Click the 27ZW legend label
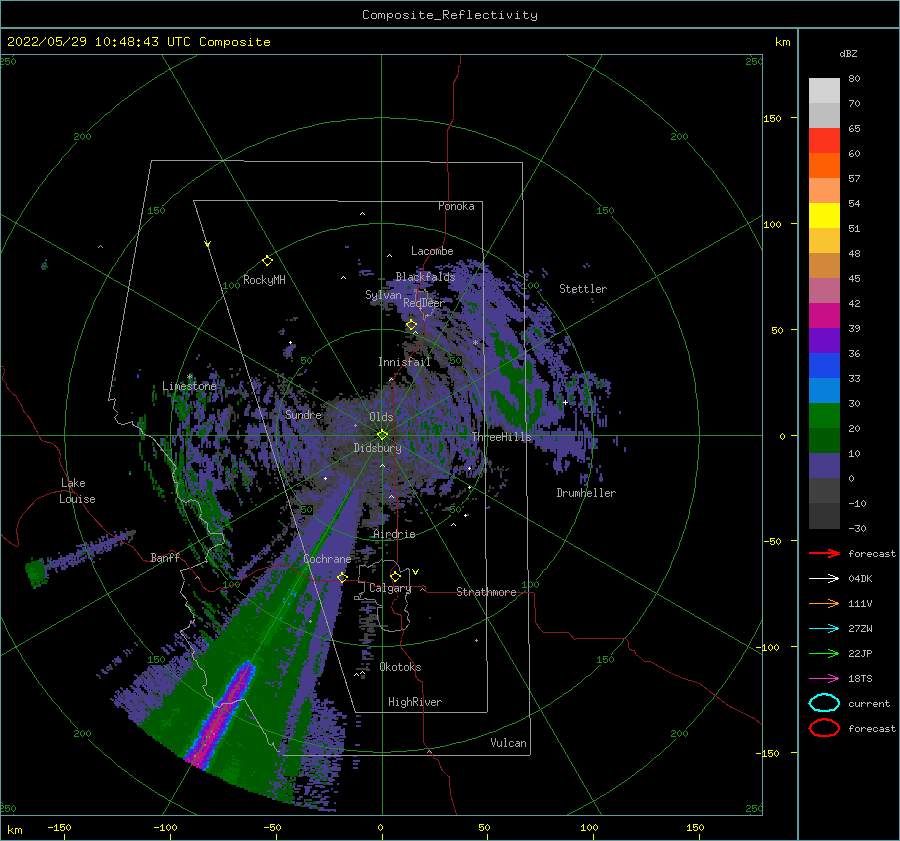The height and width of the screenshot is (841, 900). pos(860,629)
